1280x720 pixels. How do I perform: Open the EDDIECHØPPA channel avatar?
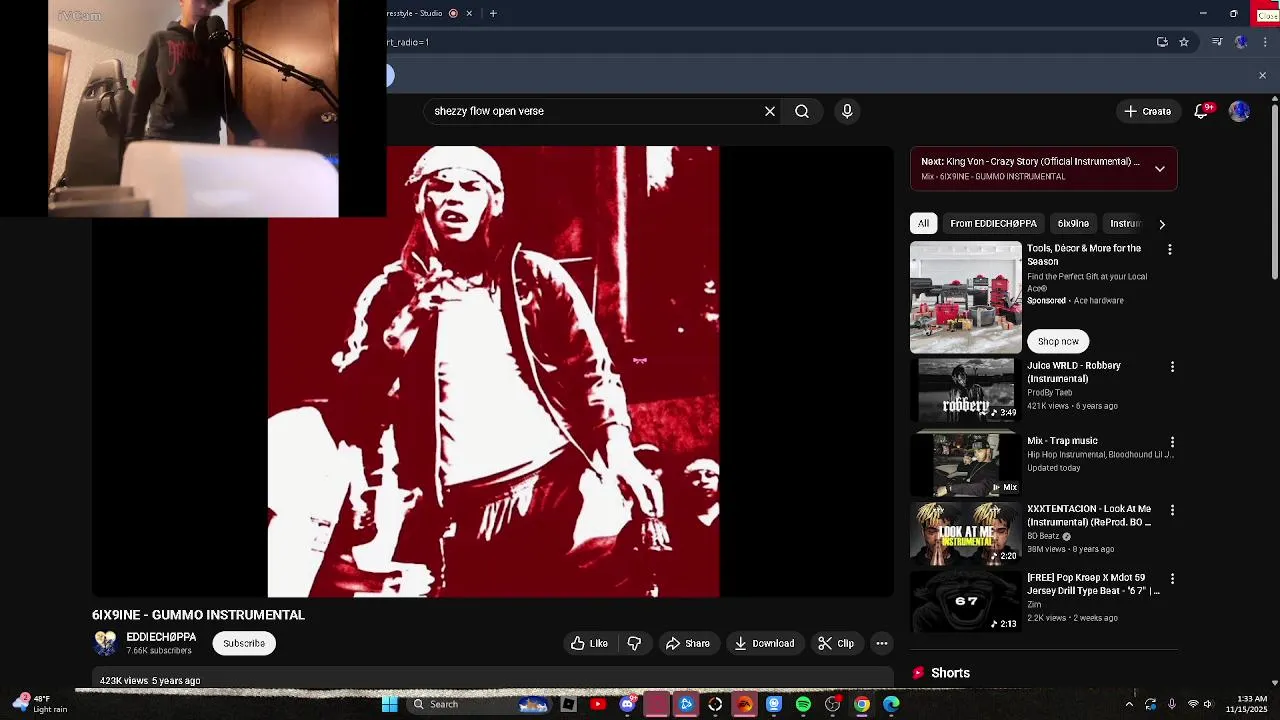105,643
